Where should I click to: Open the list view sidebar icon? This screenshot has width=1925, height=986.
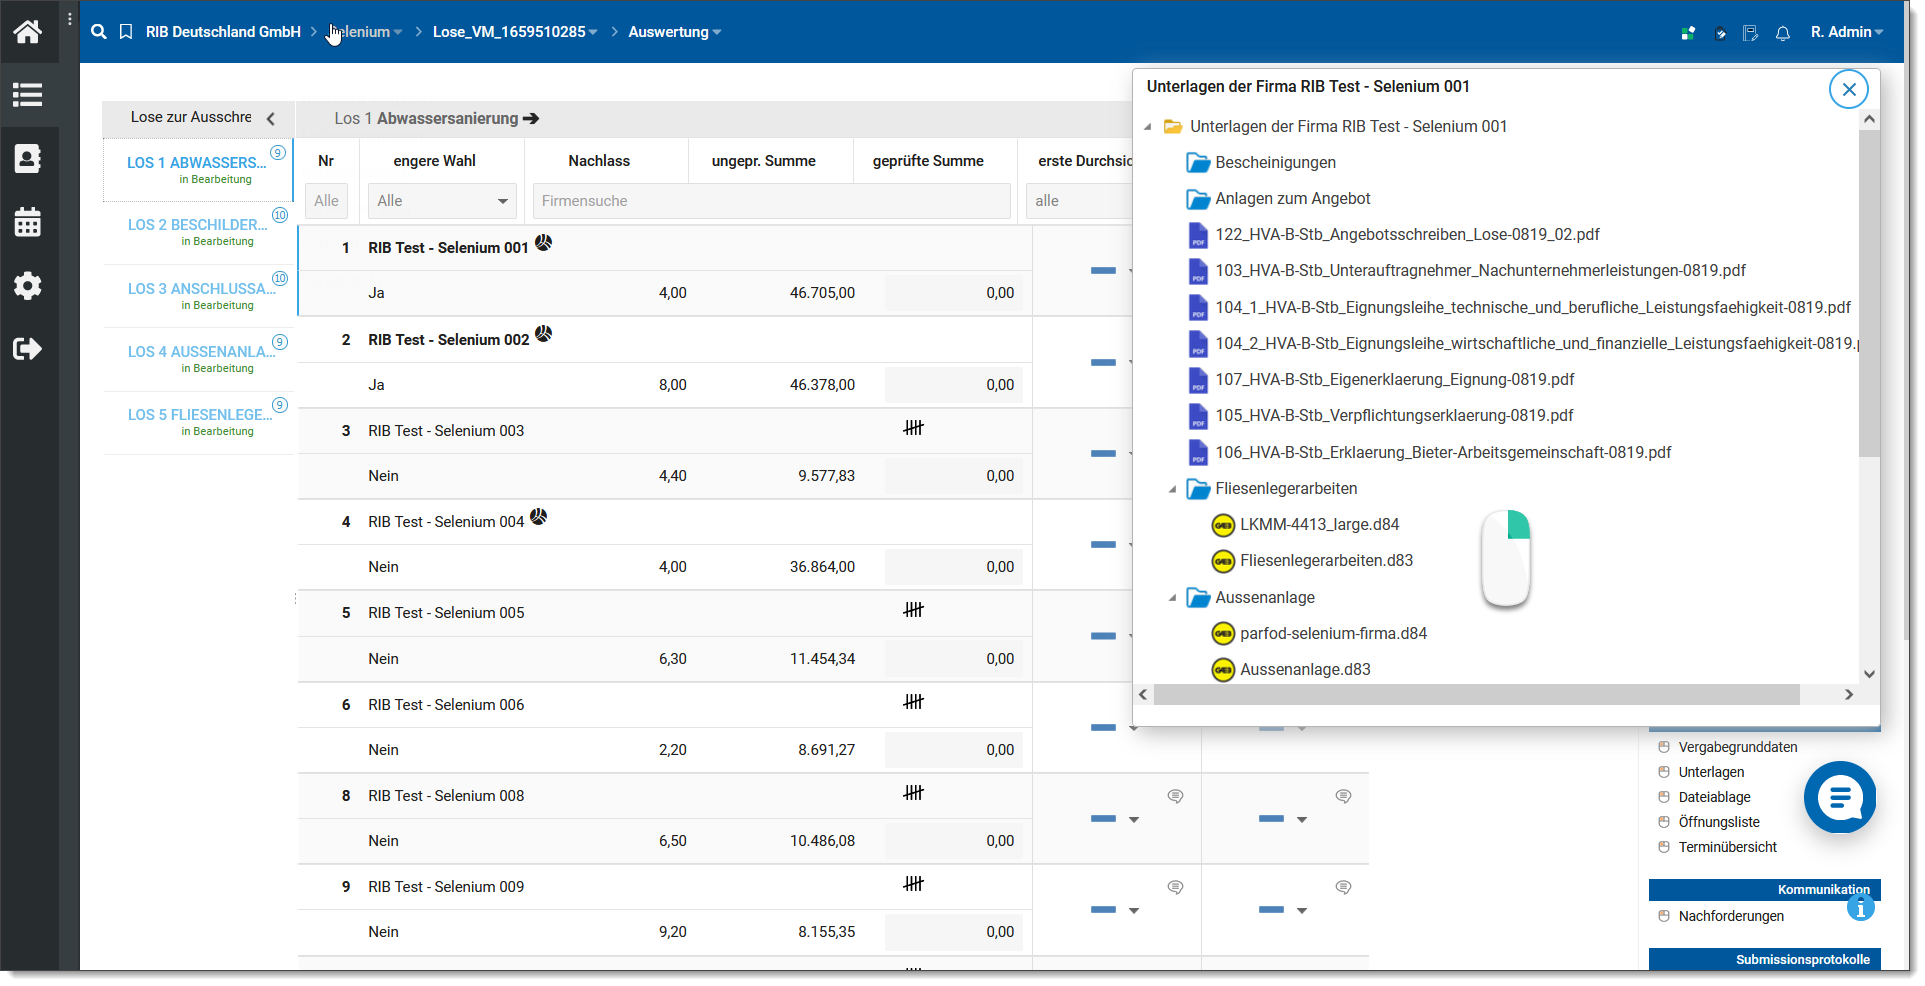[27, 95]
